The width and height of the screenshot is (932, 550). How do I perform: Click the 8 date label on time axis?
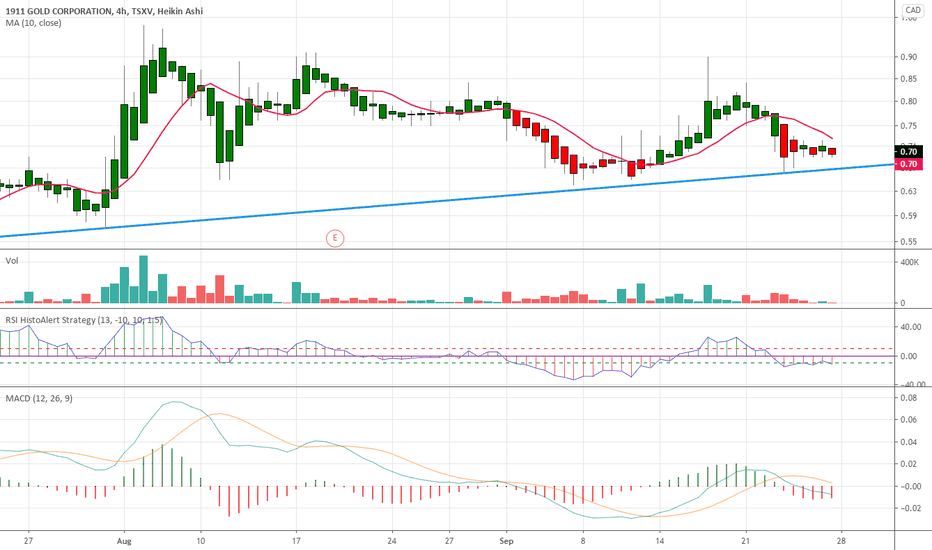pyautogui.click(x=583, y=541)
